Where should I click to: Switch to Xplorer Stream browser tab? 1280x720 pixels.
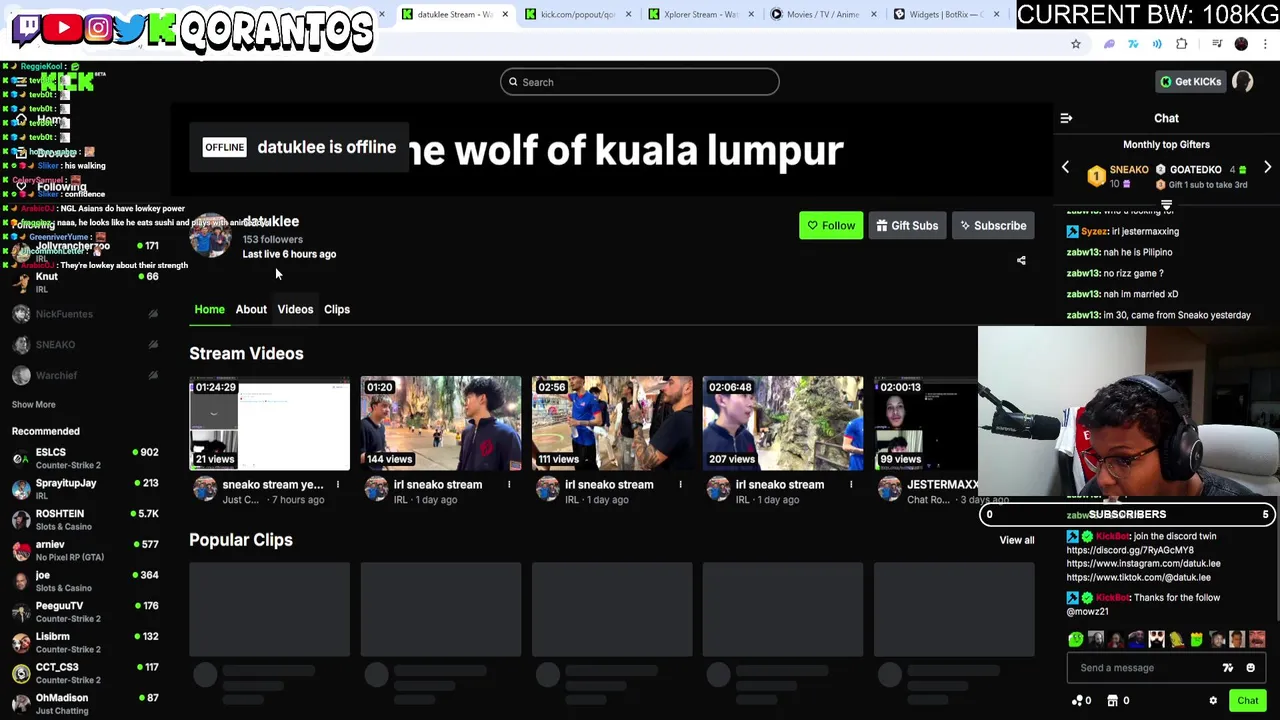700,14
